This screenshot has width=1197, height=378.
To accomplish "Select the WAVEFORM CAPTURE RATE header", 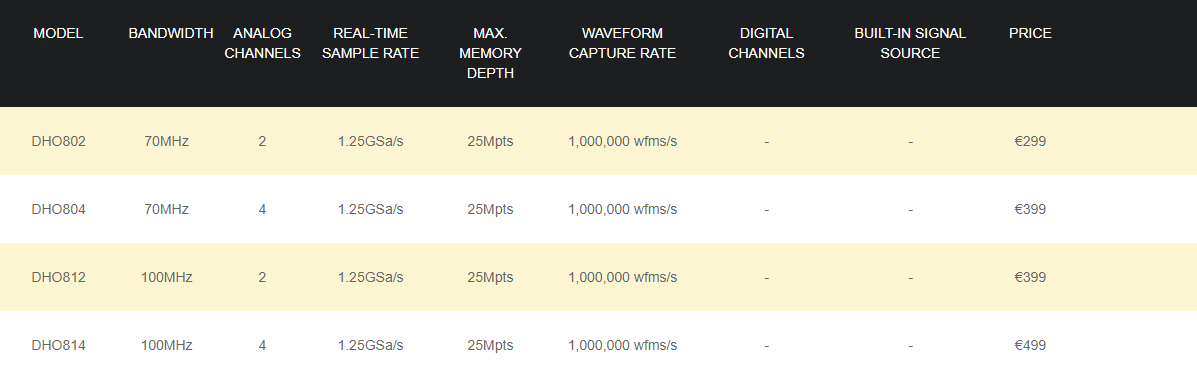I will coord(622,44).
